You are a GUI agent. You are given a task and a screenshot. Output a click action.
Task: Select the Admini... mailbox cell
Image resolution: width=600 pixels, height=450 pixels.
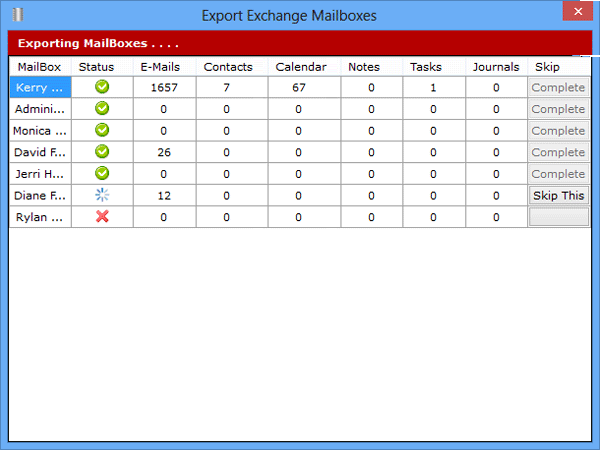click(x=40, y=109)
